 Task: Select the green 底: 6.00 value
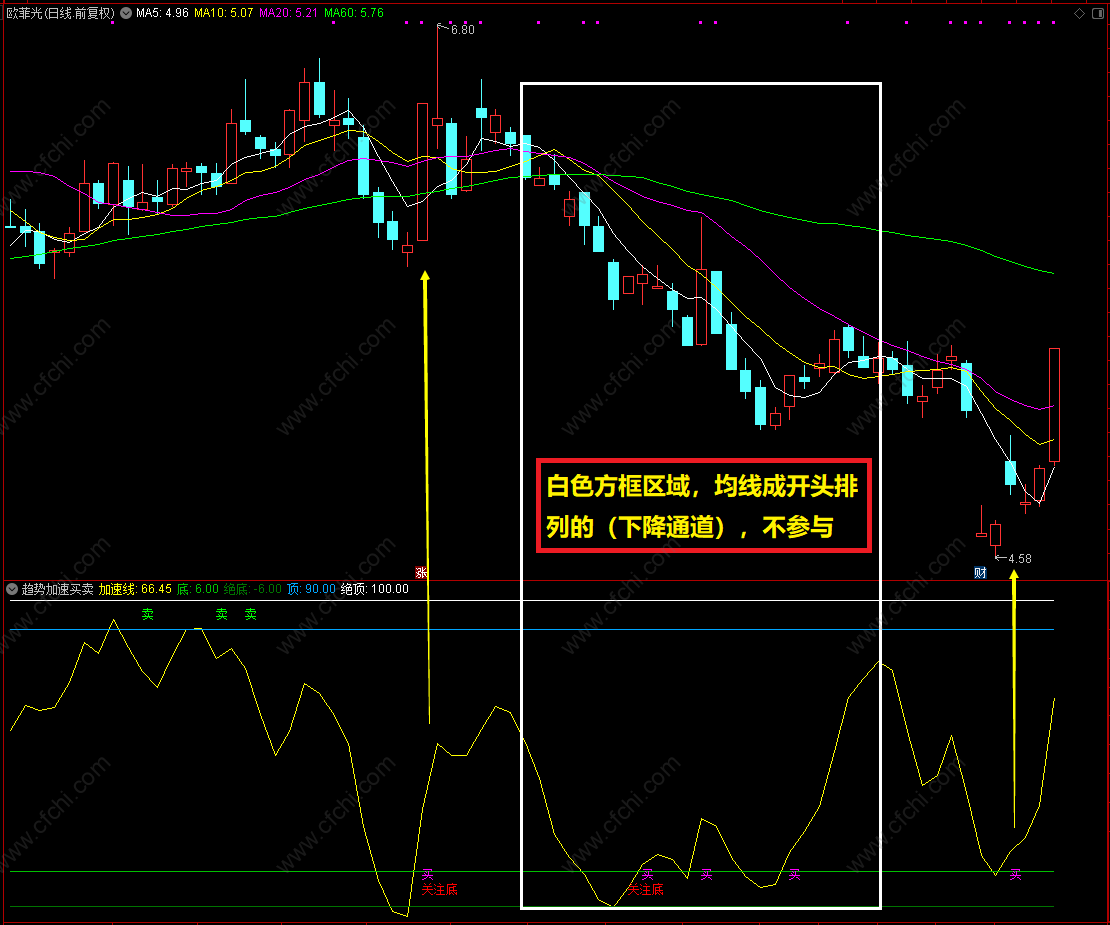tap(198, 589)
